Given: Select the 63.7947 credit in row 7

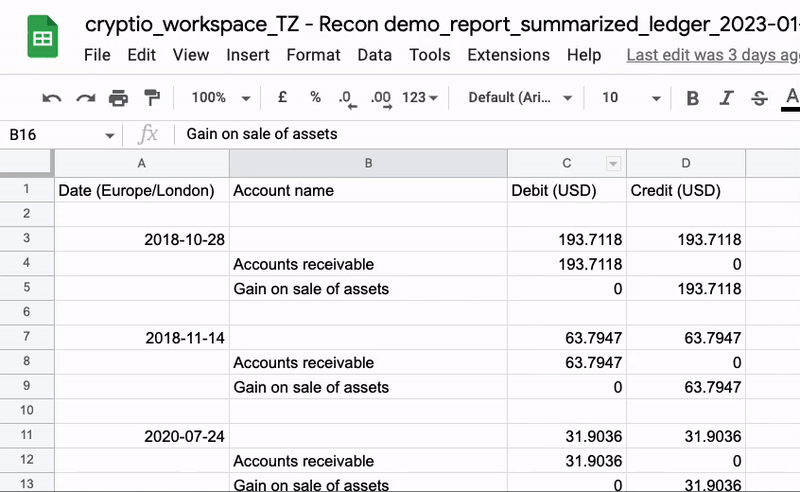Looking at the screenshot, I should point(686,337).
